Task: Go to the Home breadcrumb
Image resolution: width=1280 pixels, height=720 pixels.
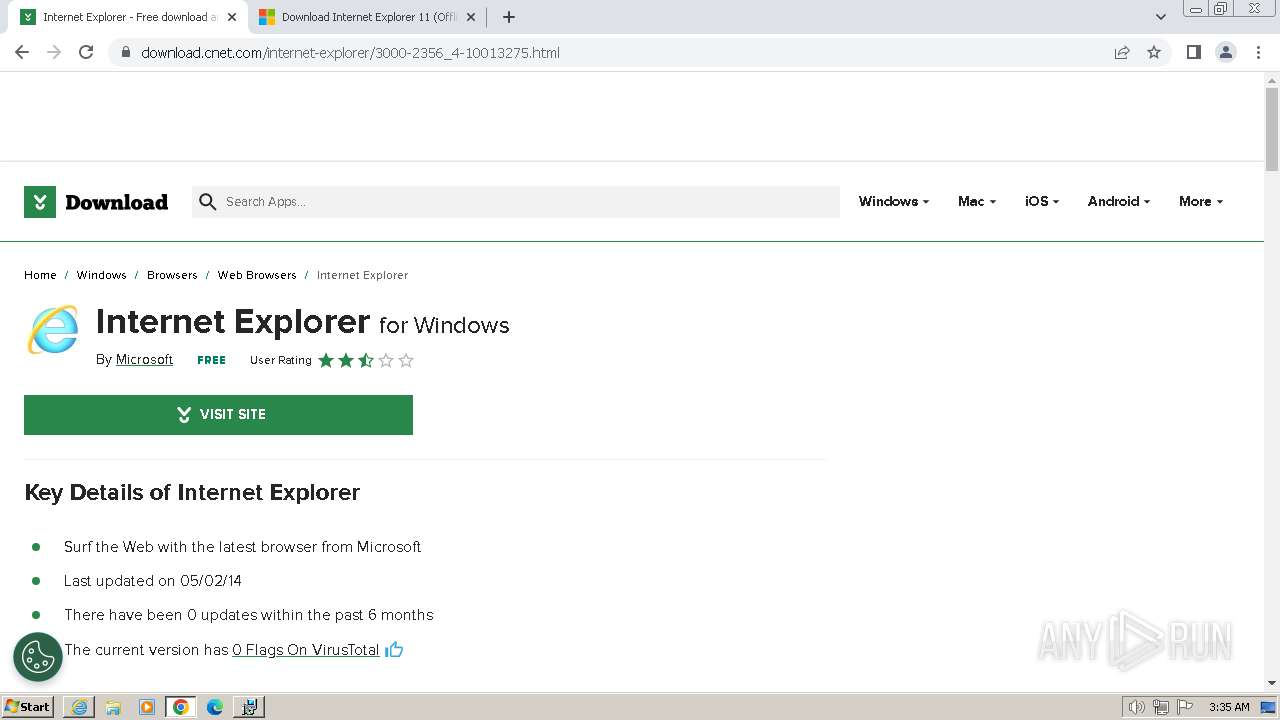Action: [x=40, y=275]
